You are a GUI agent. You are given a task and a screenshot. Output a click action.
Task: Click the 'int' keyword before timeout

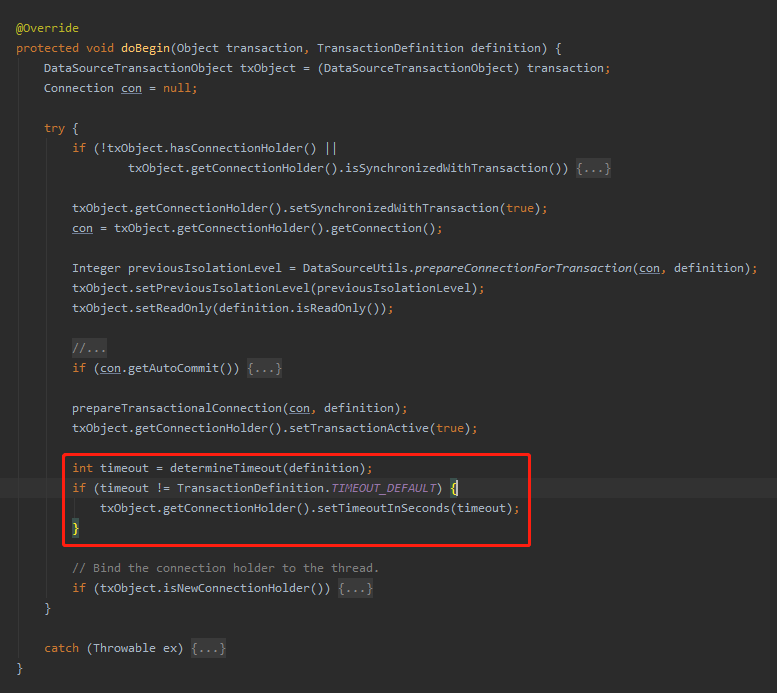tap(82, 468)
